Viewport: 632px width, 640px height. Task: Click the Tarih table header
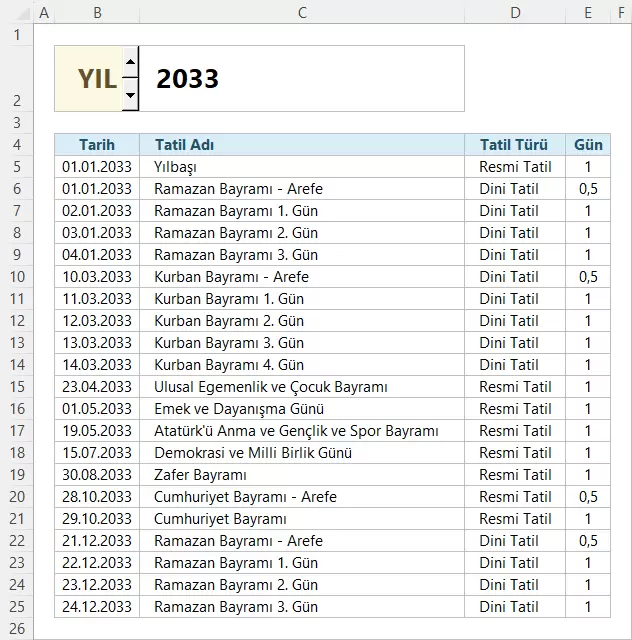click(97, 144)
